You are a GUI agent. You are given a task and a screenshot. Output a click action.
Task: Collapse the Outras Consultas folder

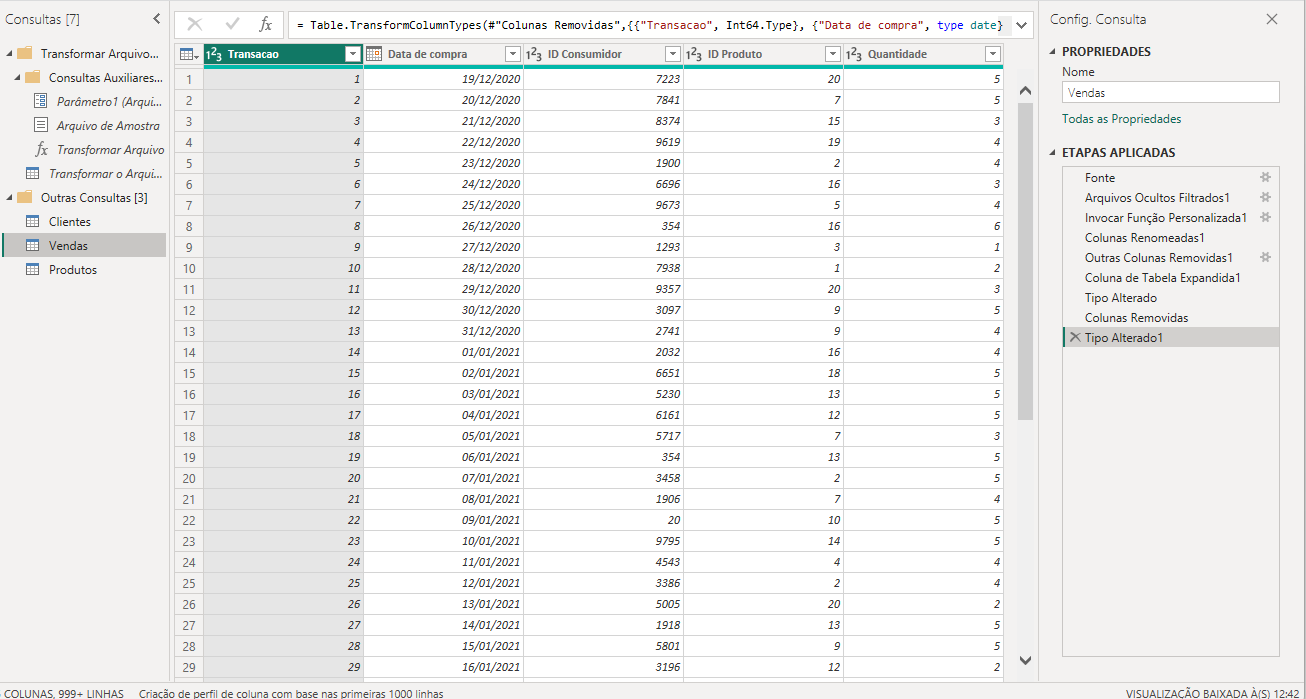pyautogui.click(x=9, y=198)
